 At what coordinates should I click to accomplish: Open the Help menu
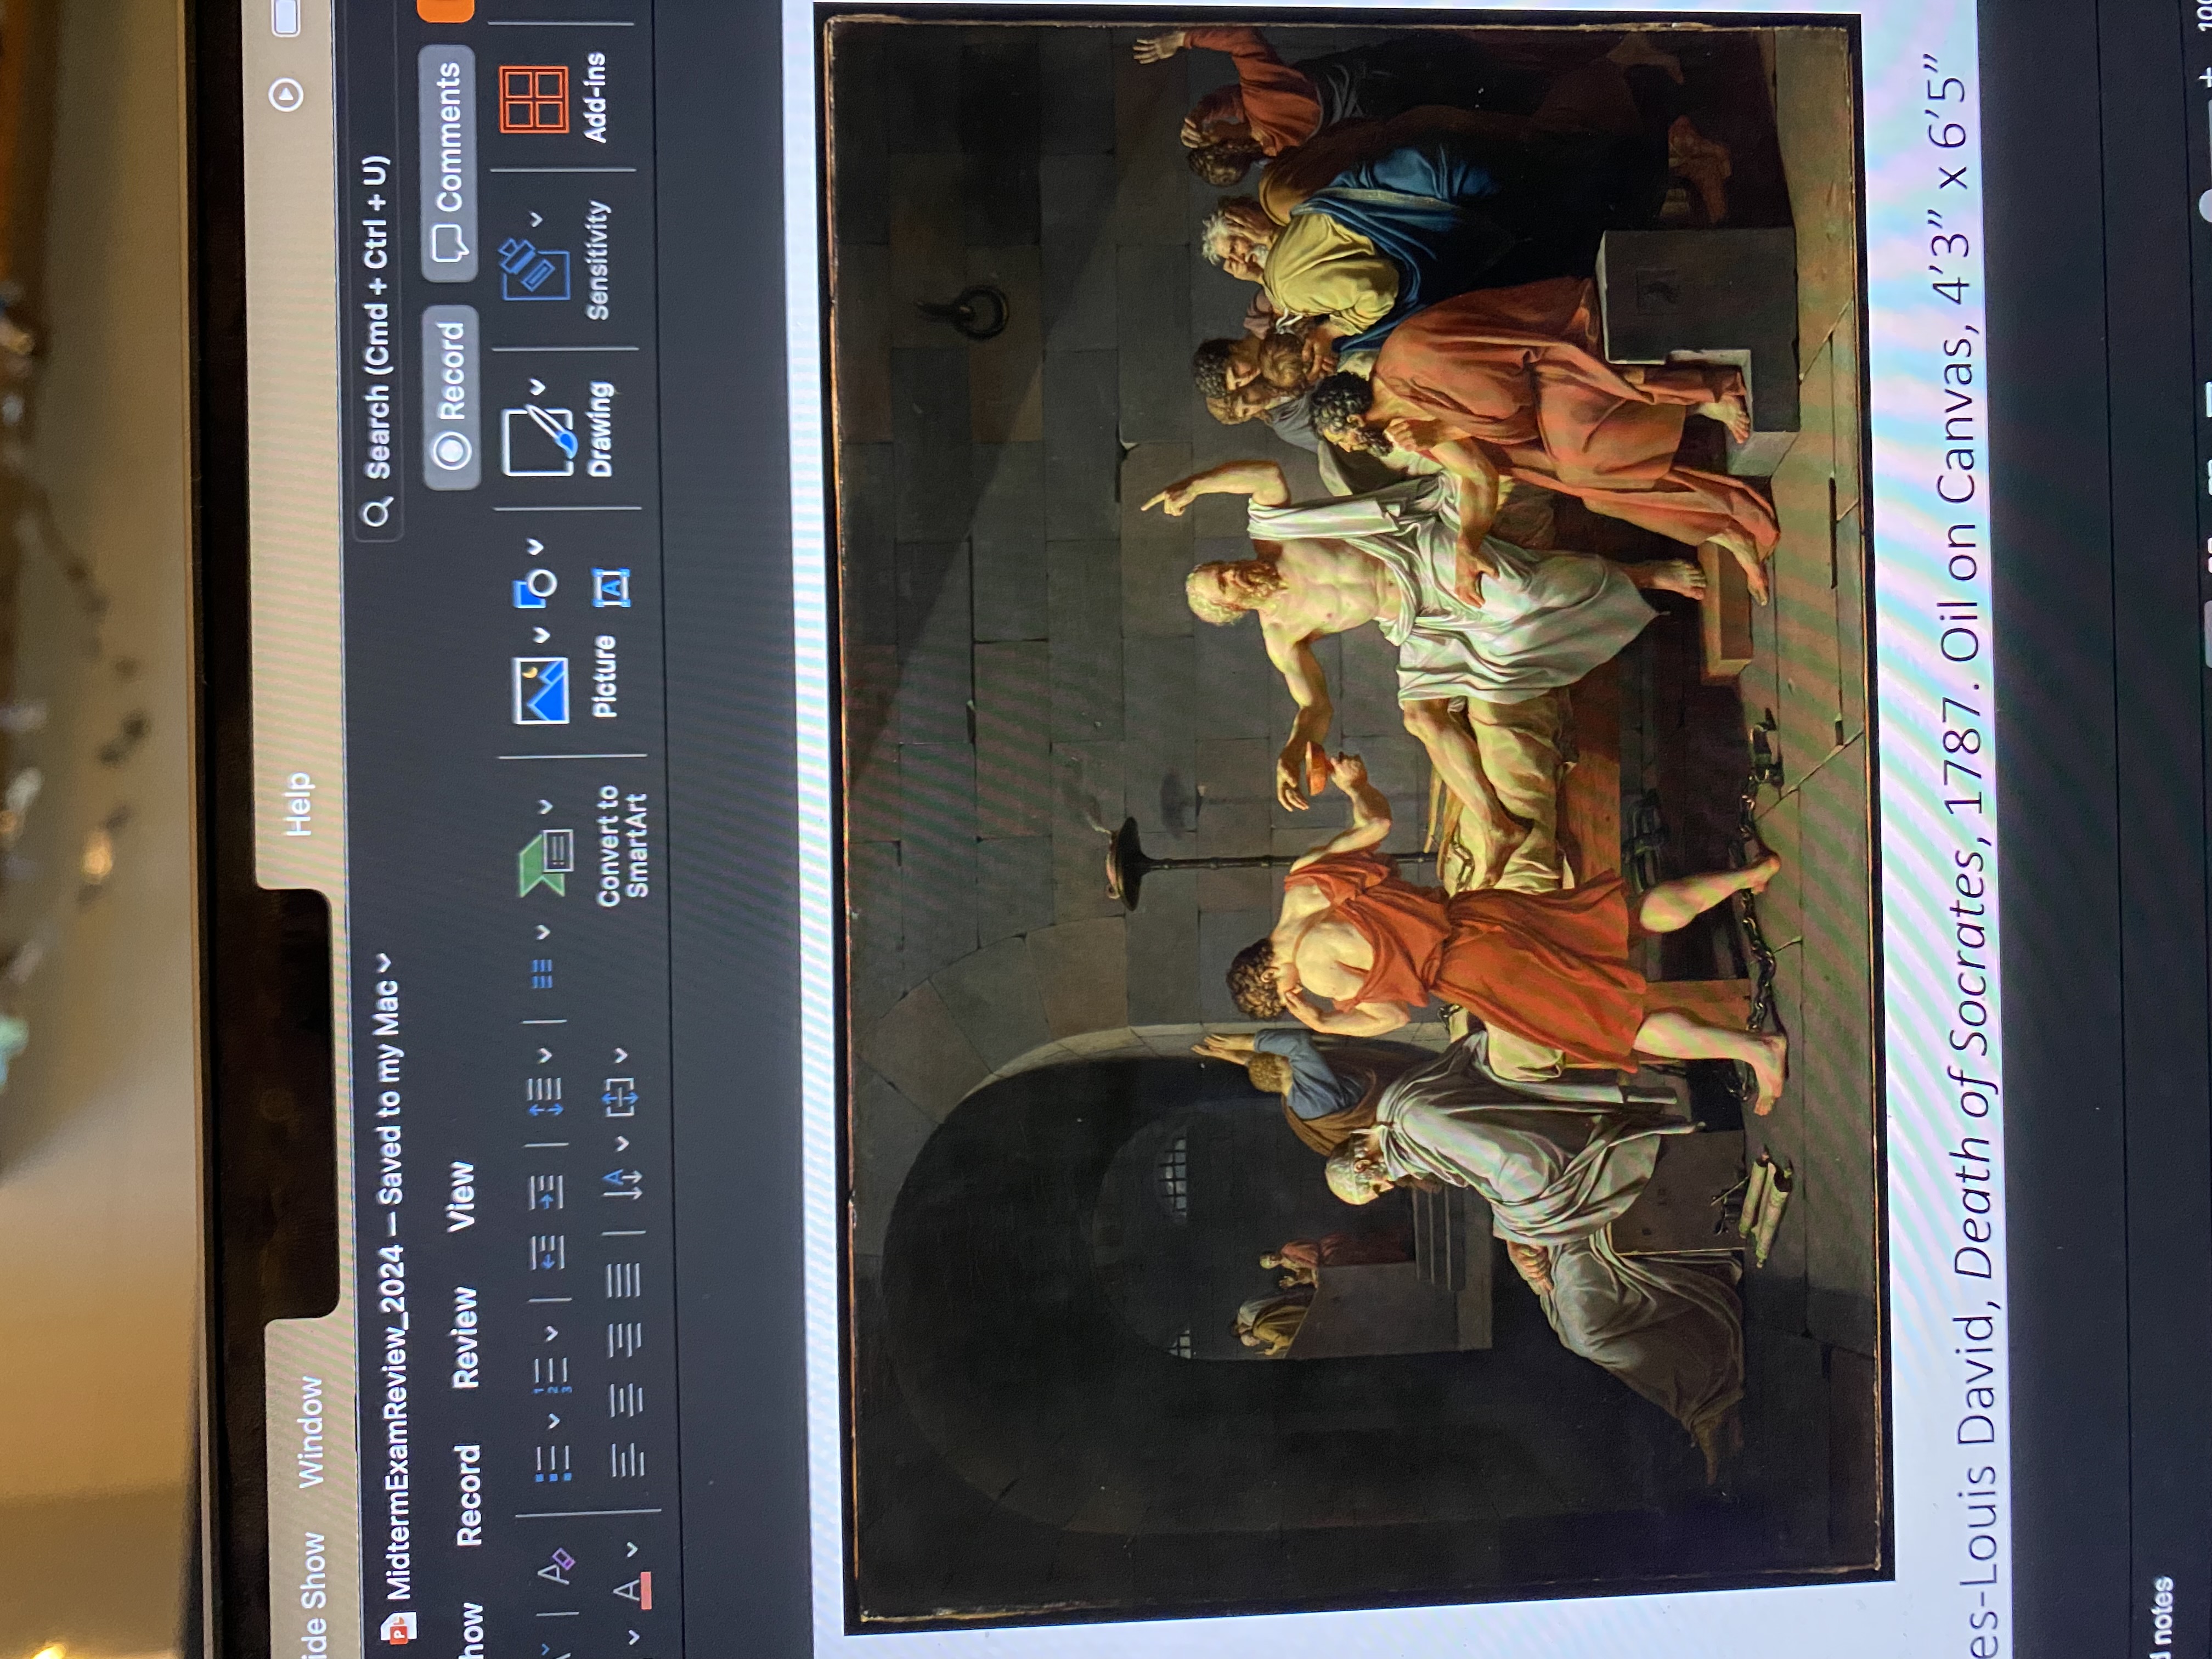coord(299,803)
